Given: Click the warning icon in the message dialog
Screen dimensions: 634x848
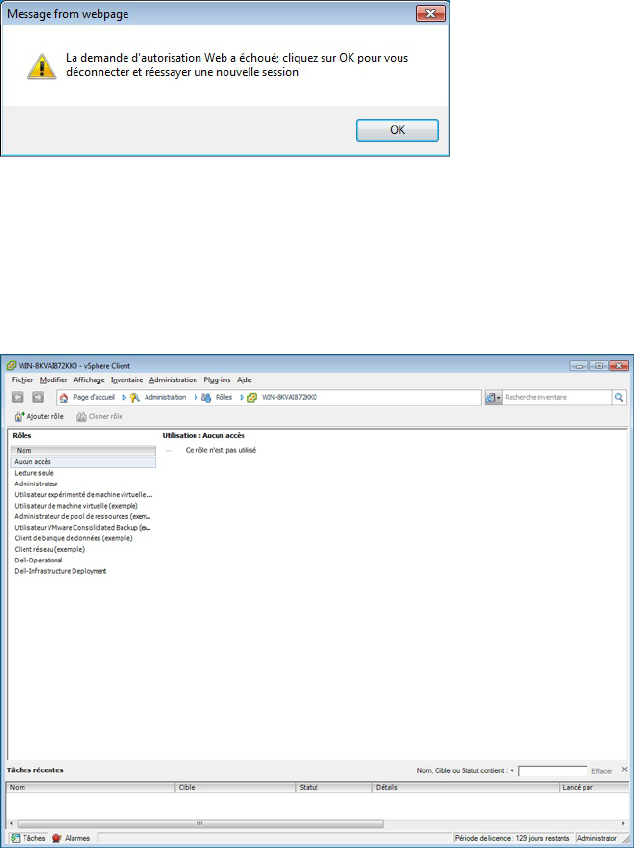Looking at the screenshot, I should pyautogui.click(x=42, y=66).
